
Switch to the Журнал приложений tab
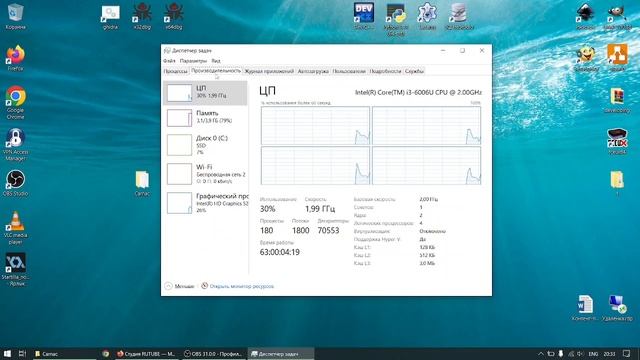coord(269,71)
